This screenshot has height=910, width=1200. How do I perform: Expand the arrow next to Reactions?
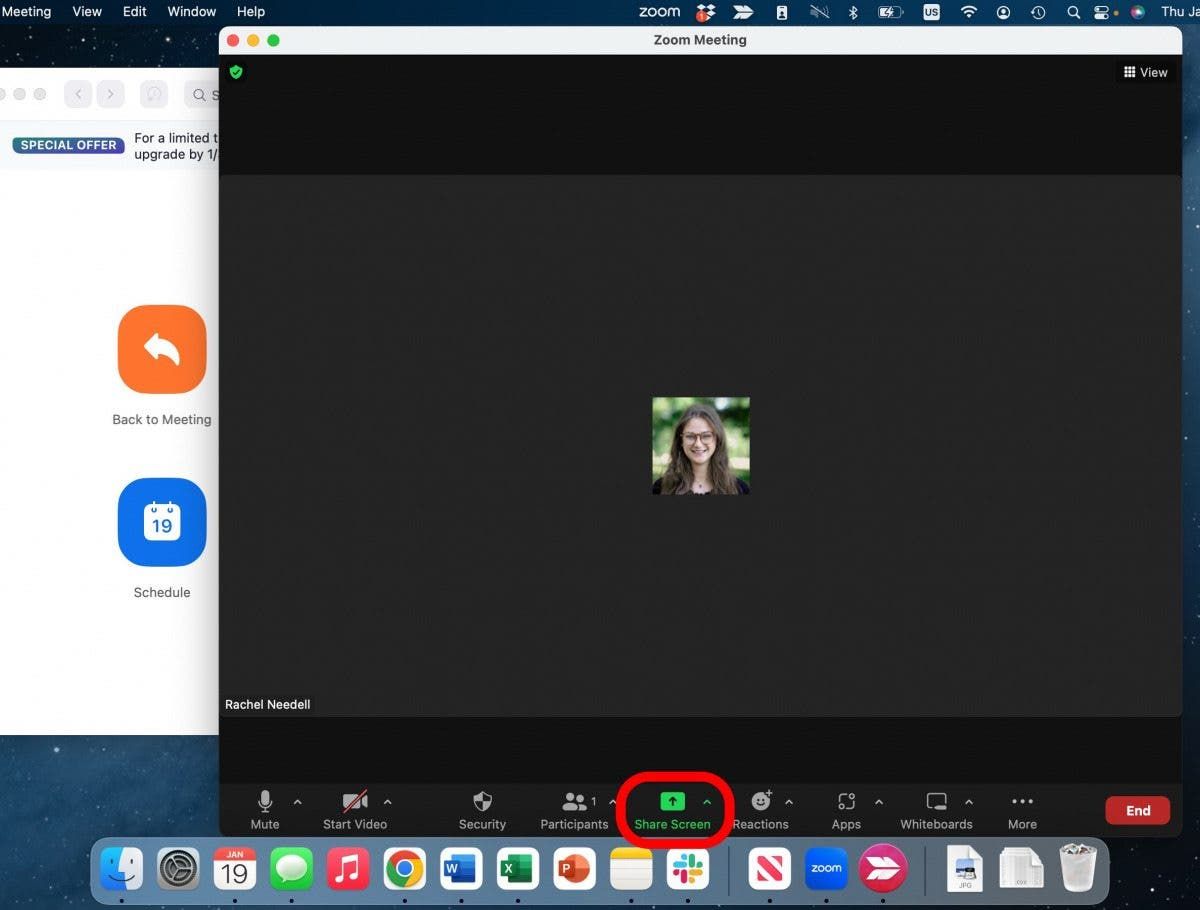[789, 802]
